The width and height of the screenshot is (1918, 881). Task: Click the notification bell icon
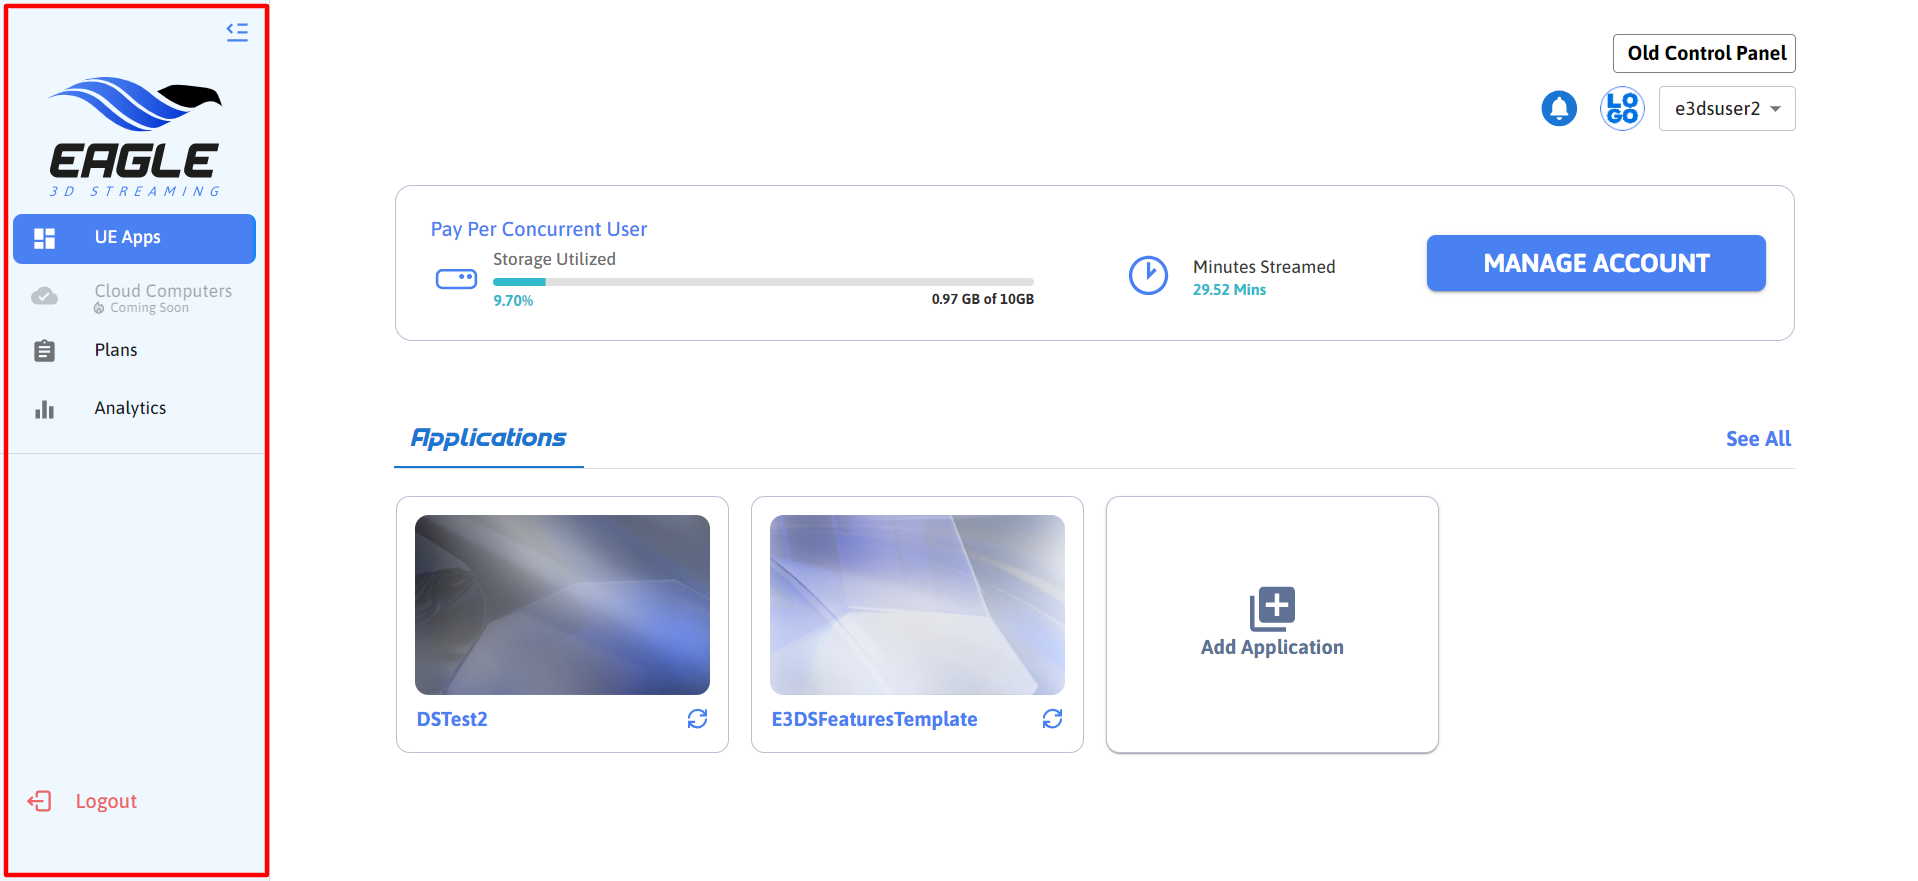pos(1558,108)
